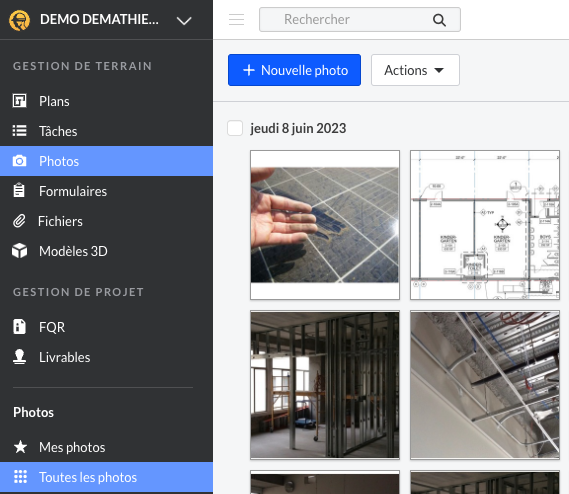569x494 pixels.
Task: Select the Photos sidebar item
Action: click(x=106, y=161)
